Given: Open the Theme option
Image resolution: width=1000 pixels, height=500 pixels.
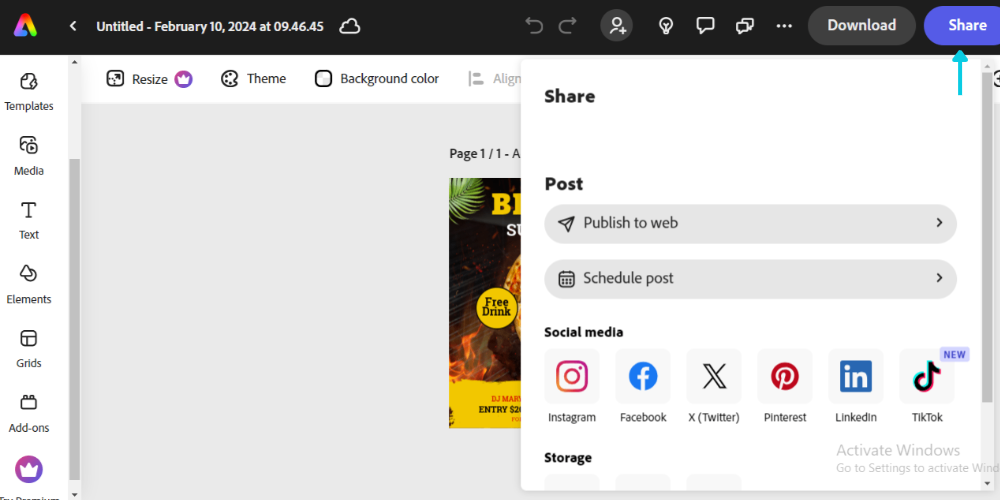Looking at the screenshot, I should [x=253, y=79].
